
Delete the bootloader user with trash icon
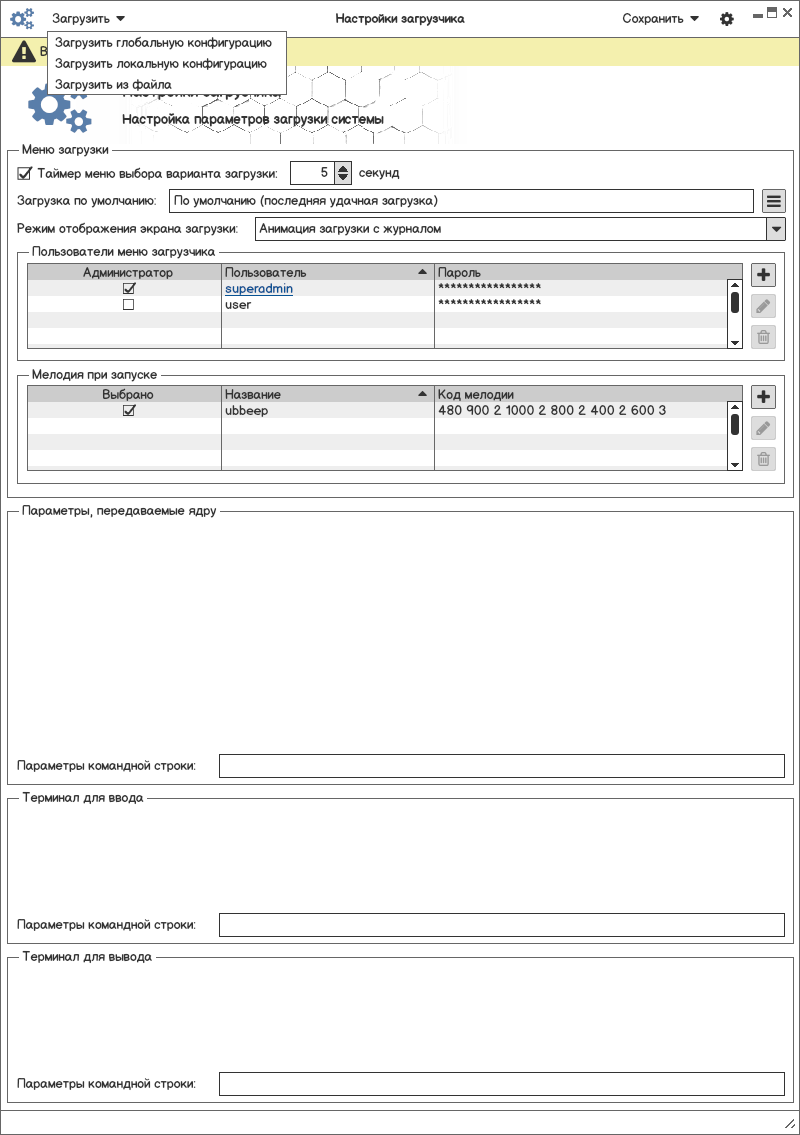(x=763, y=337)
